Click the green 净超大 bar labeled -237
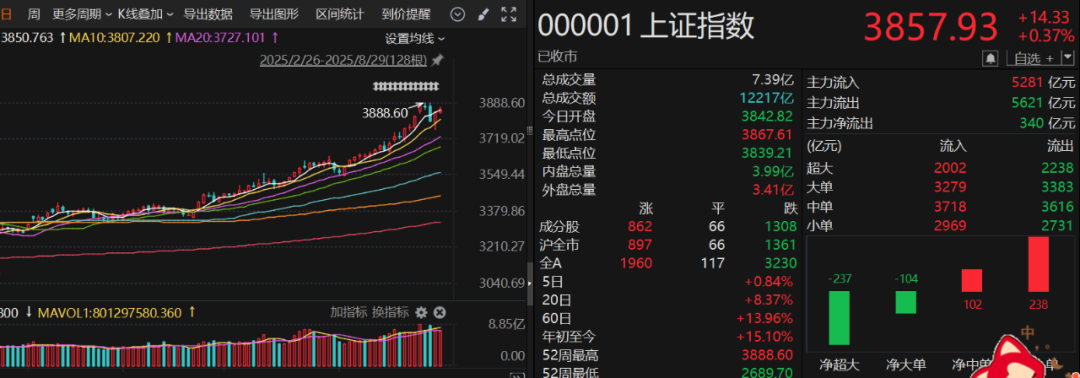This screenshot has height=378, width=1080. click(x=839, y=317)
